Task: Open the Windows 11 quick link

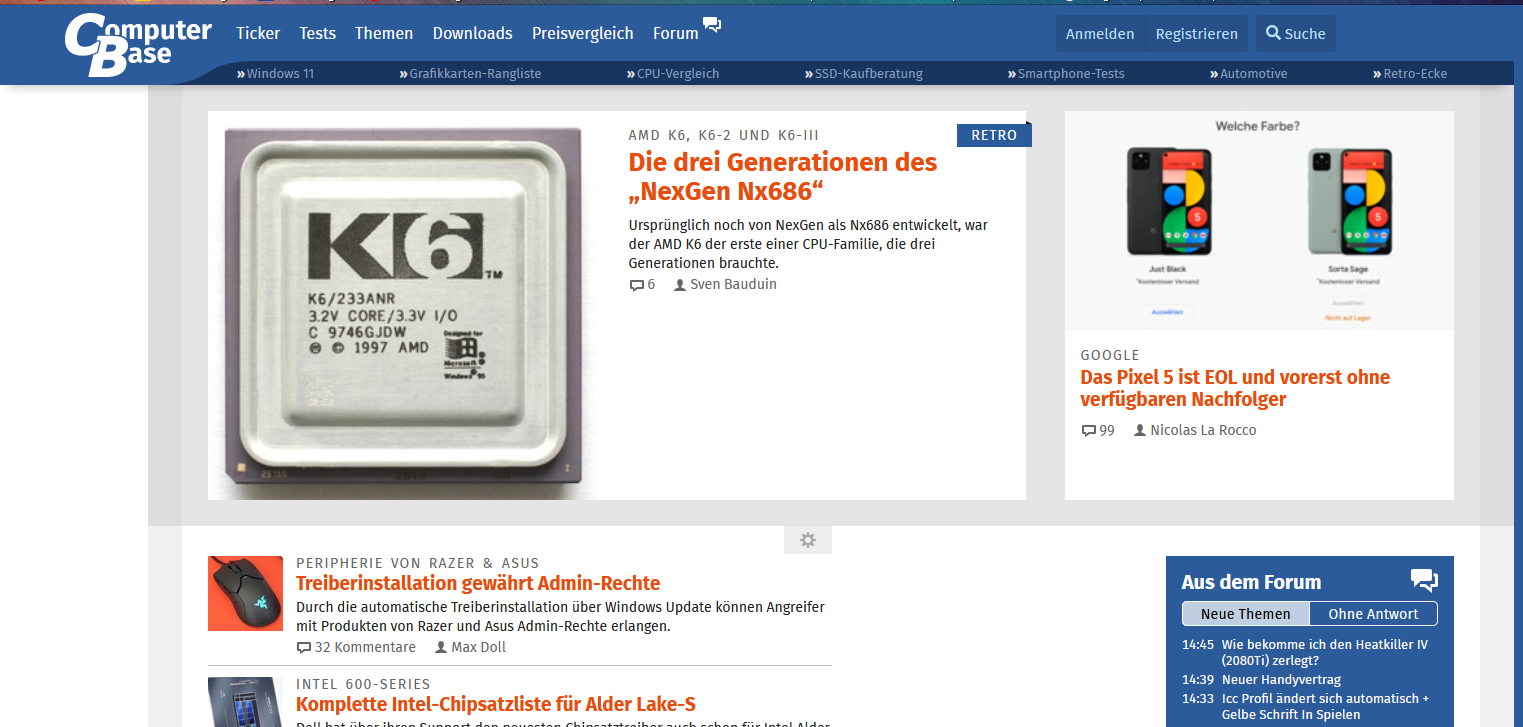Action: (x=275, y=73)
